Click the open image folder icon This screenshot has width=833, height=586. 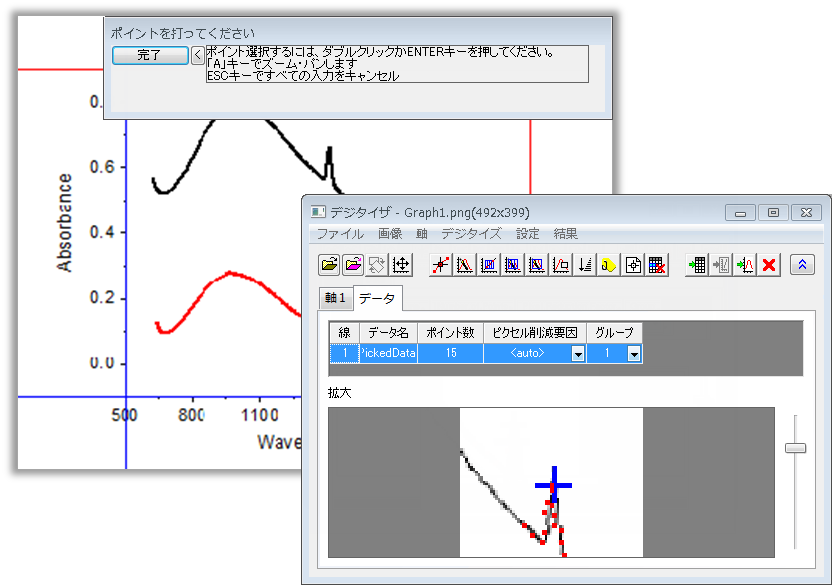coord(328,265)
